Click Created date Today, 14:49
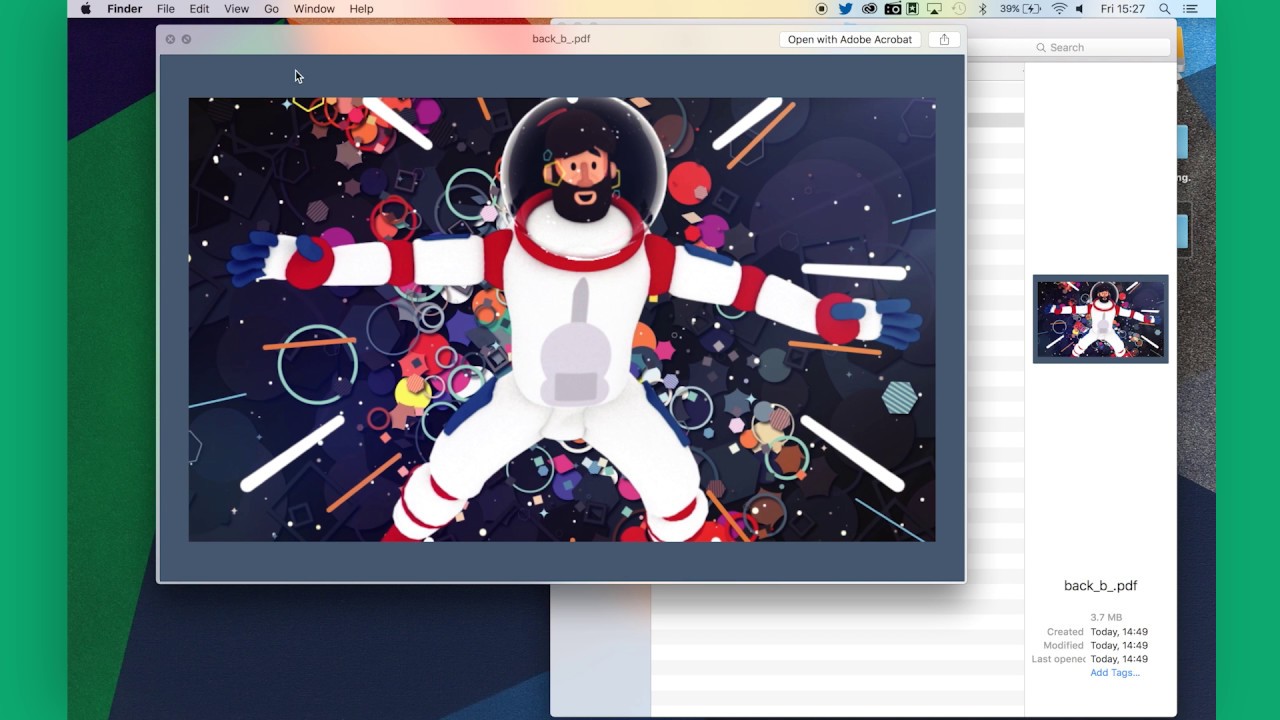Screen dimensions: 1280x720 coord(1119,632)
